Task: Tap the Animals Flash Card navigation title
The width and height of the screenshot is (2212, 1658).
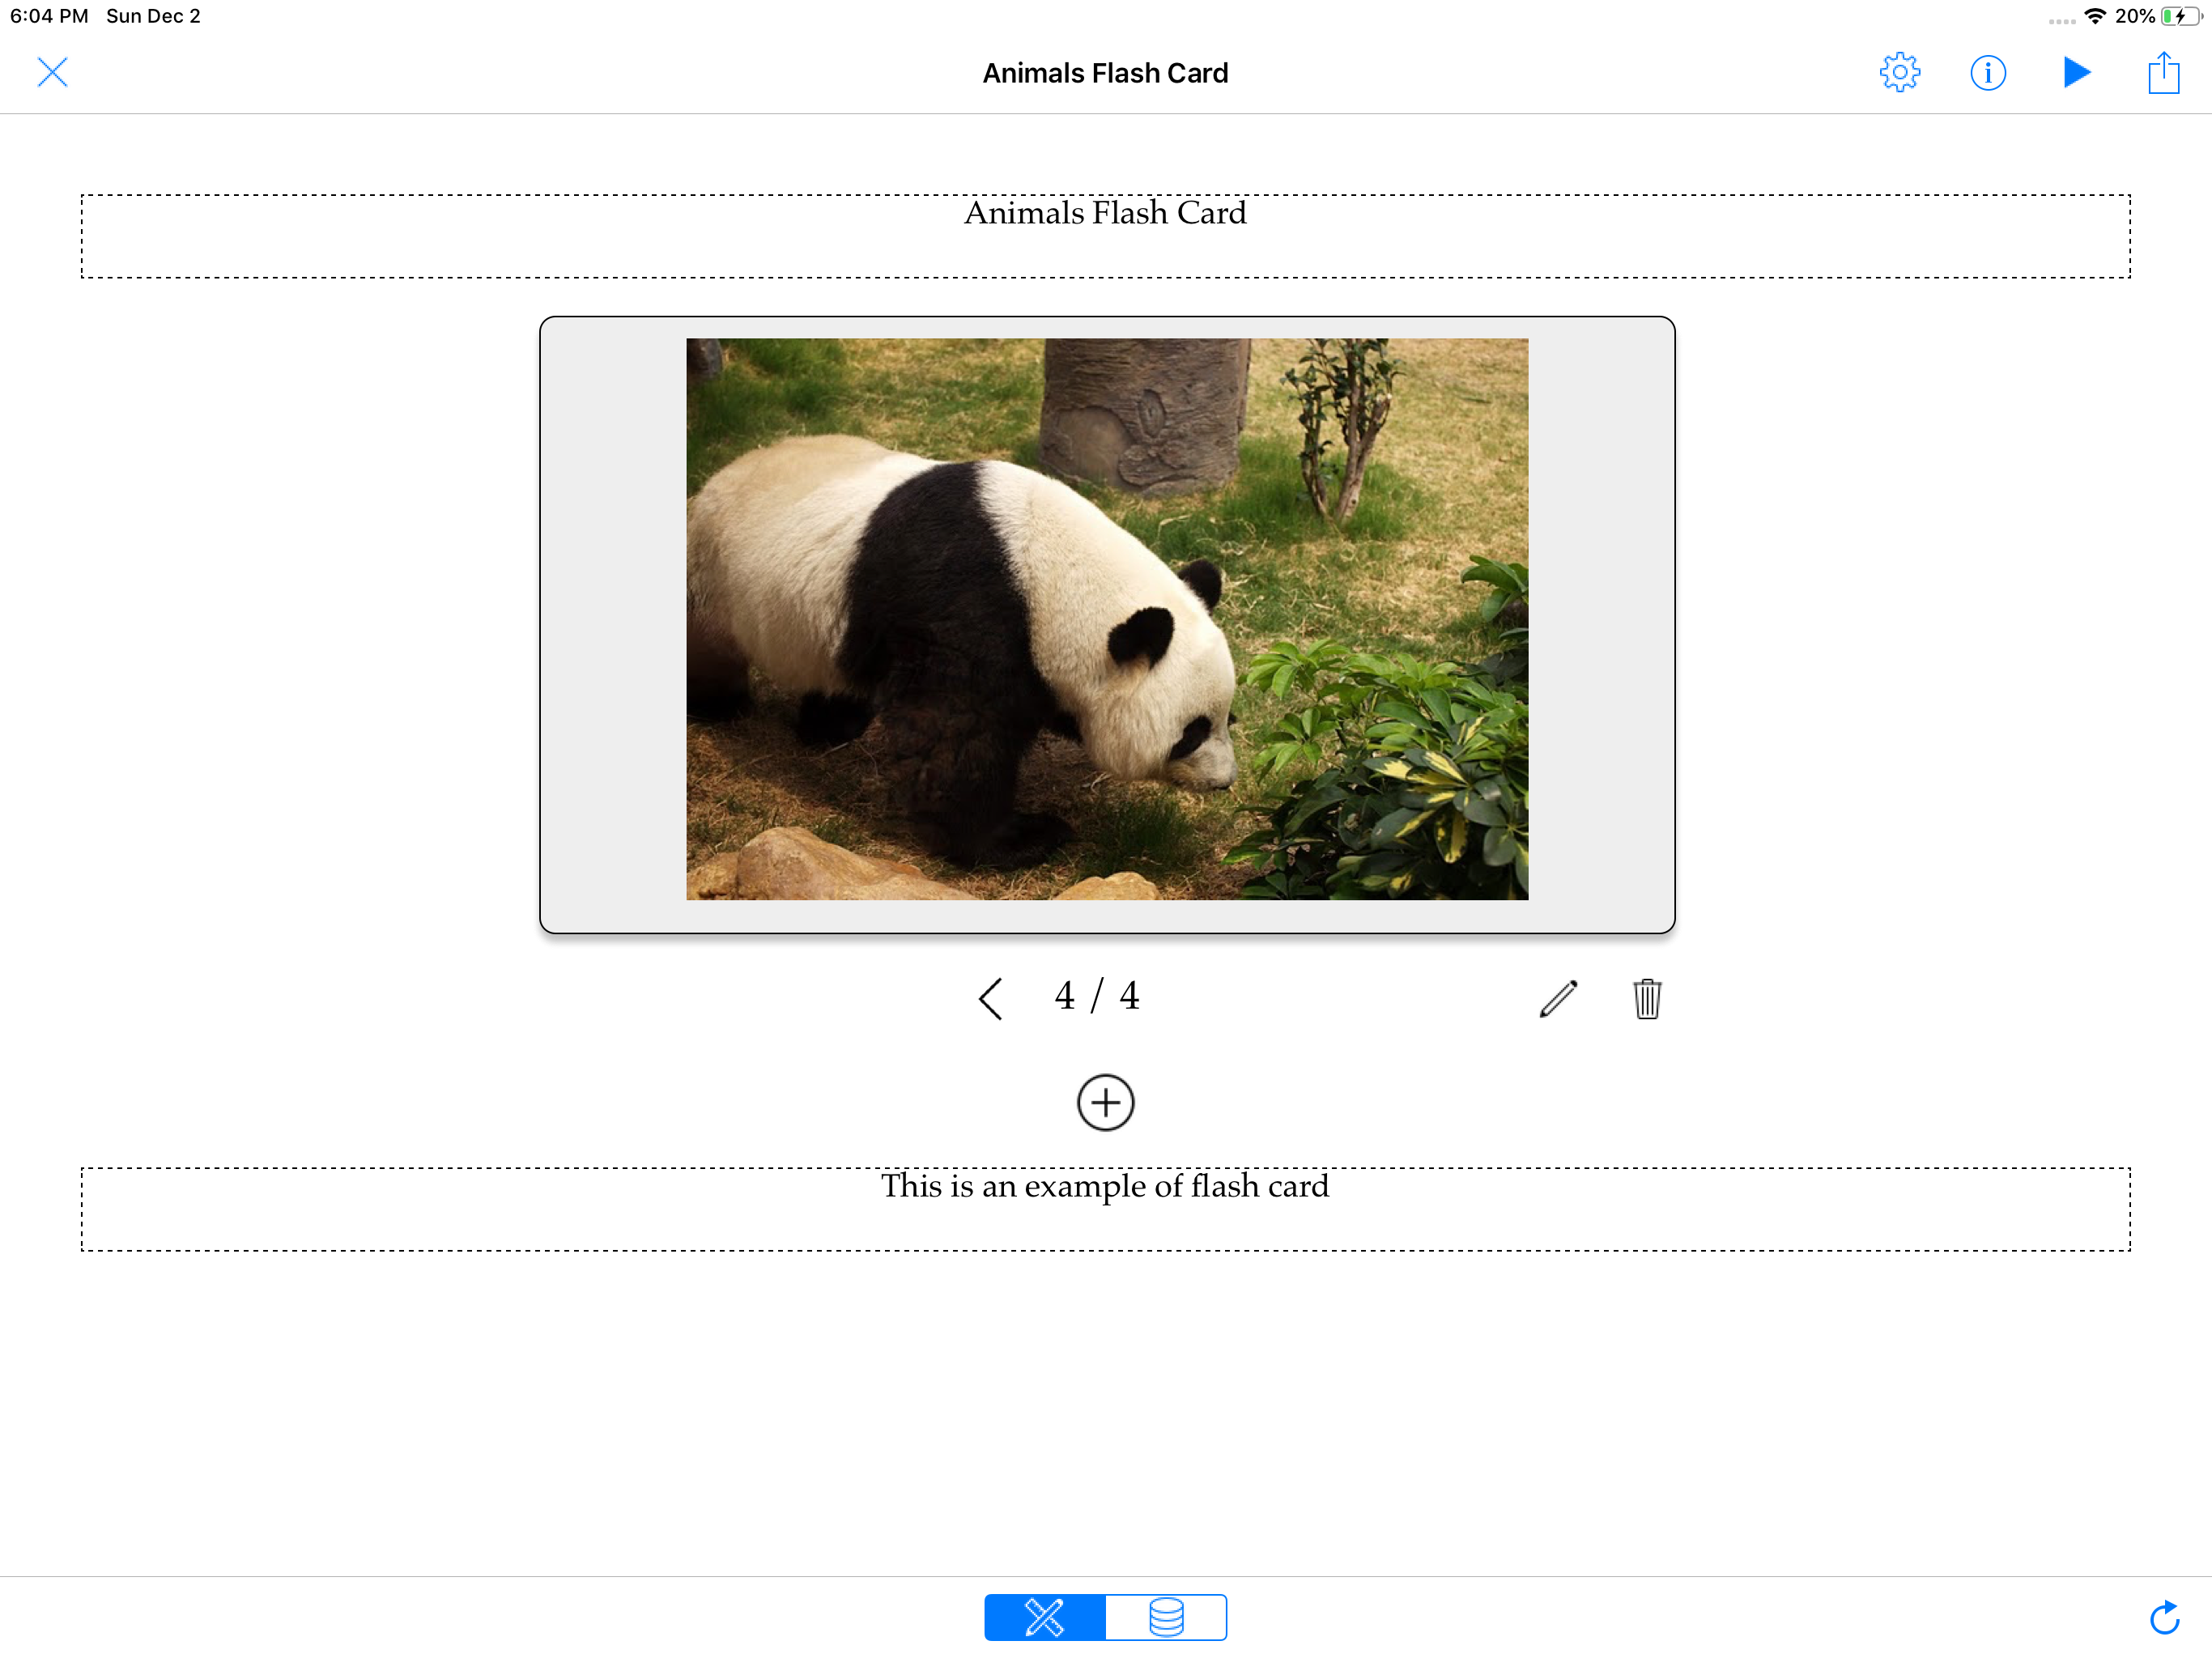Action: [x=1105, y=73]
